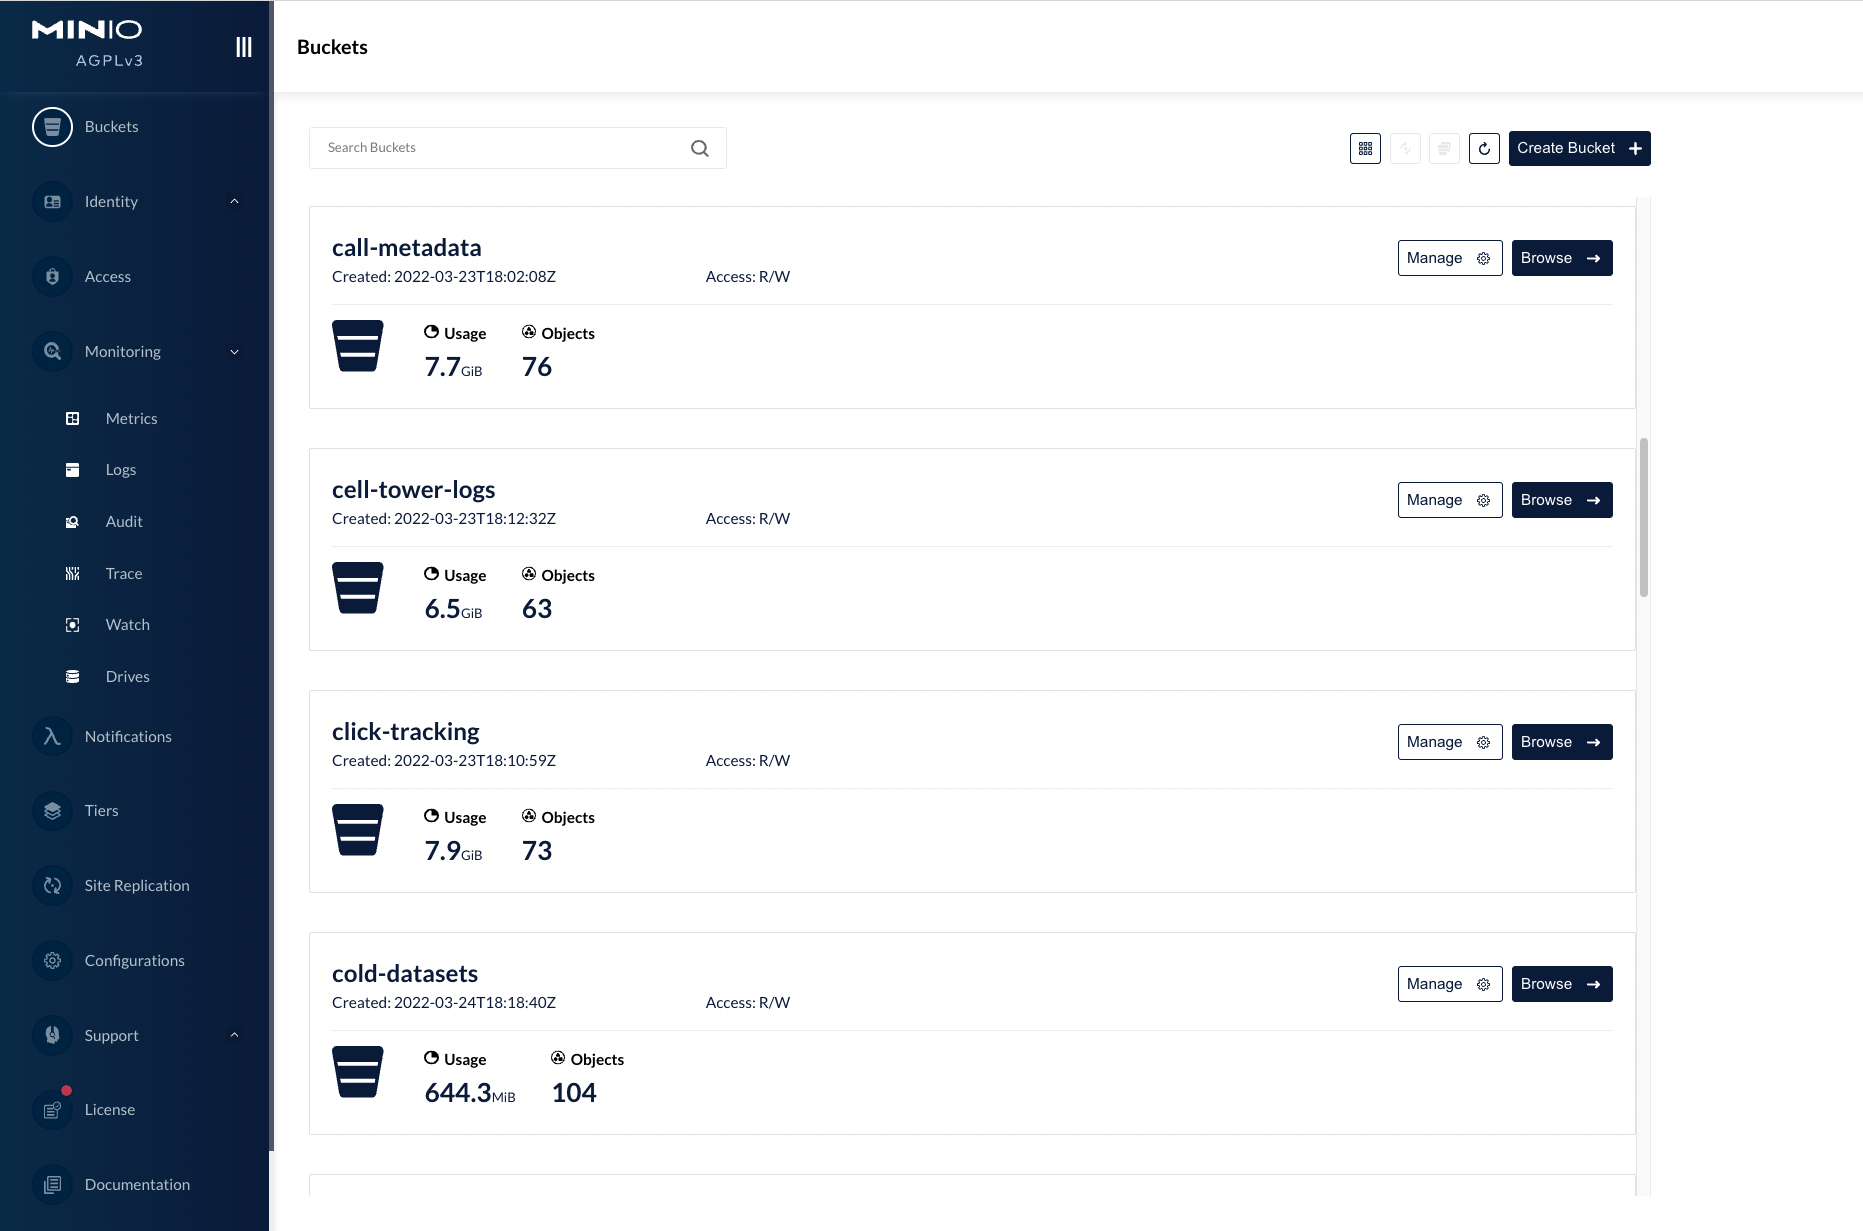Collapse the sidebar menu using the bars icon

pos(243,47)
